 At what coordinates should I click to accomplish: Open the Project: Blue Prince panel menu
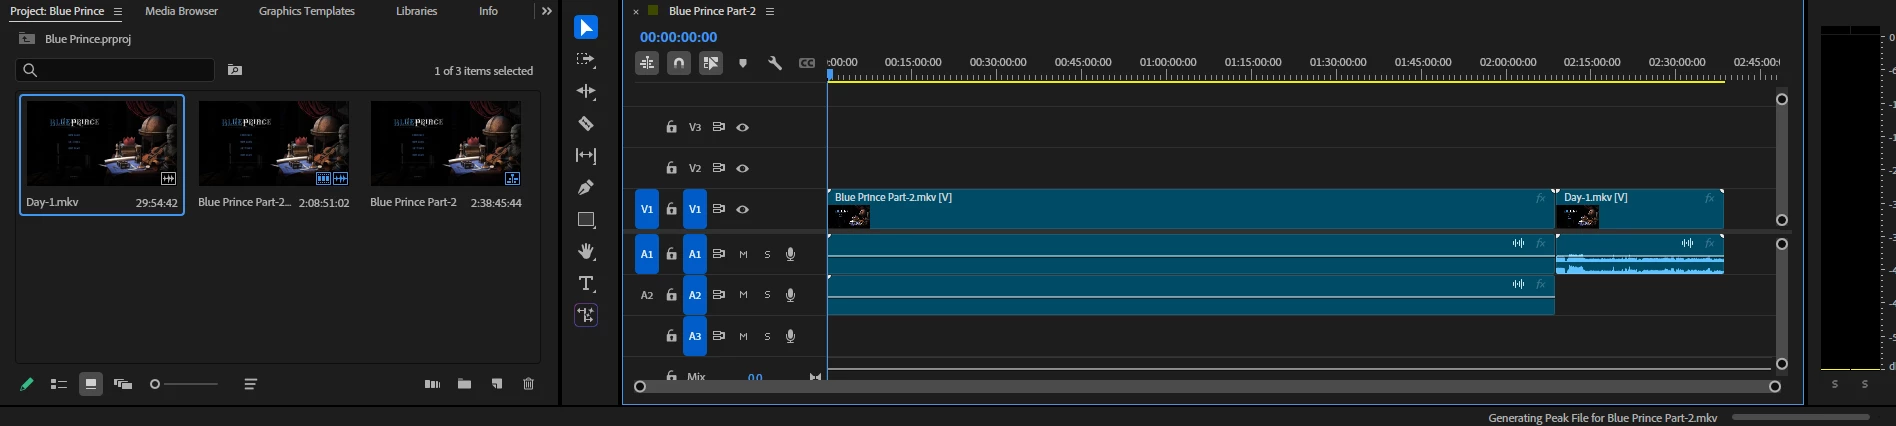click(x=117, y=11)
